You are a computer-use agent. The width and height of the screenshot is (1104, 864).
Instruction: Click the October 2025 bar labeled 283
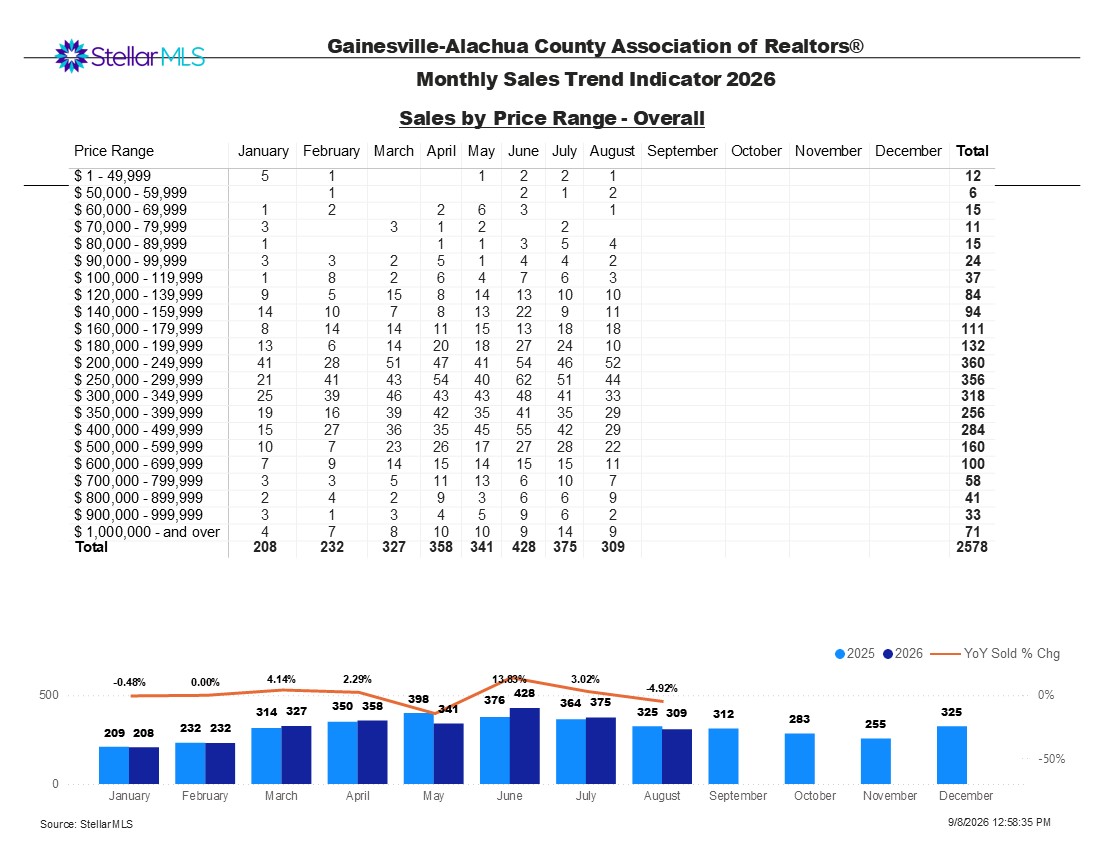(x=800, y=758)
